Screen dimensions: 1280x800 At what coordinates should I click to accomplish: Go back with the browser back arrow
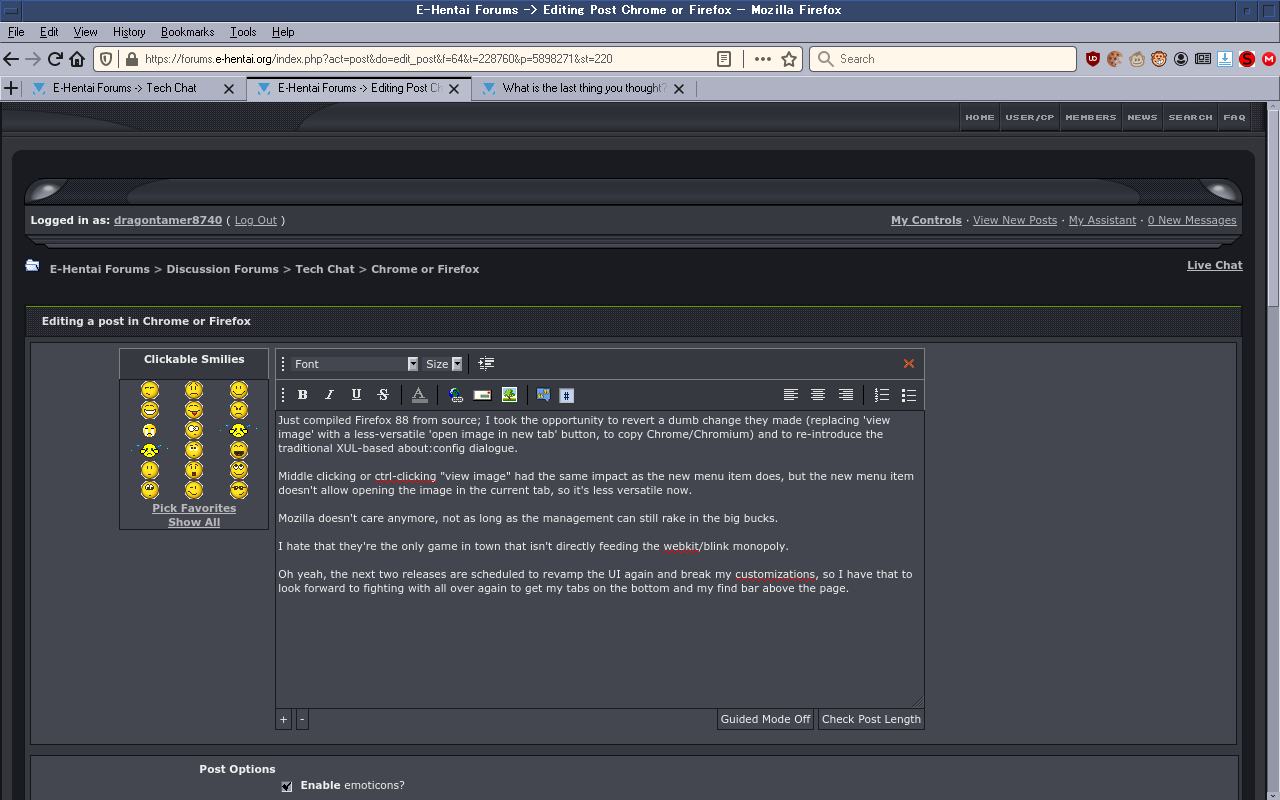pos(11,59)
